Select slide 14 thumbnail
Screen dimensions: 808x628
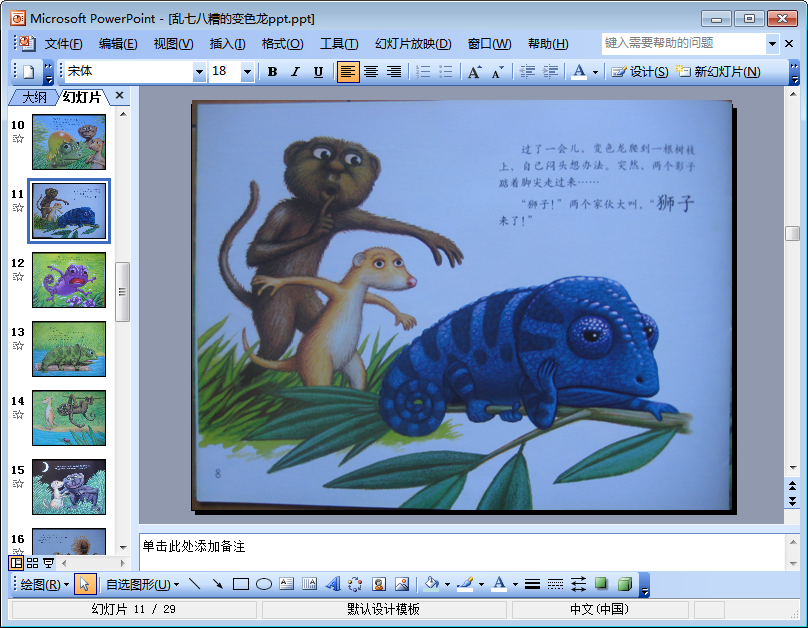[69, 418]
